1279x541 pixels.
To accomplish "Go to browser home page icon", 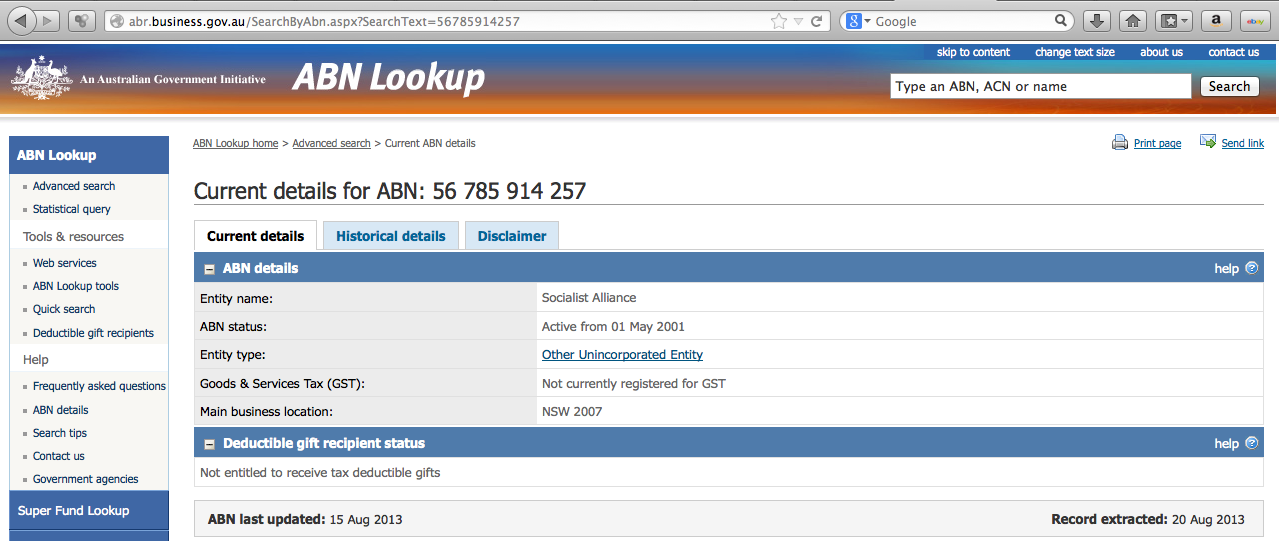I will tap(1132, 20).
